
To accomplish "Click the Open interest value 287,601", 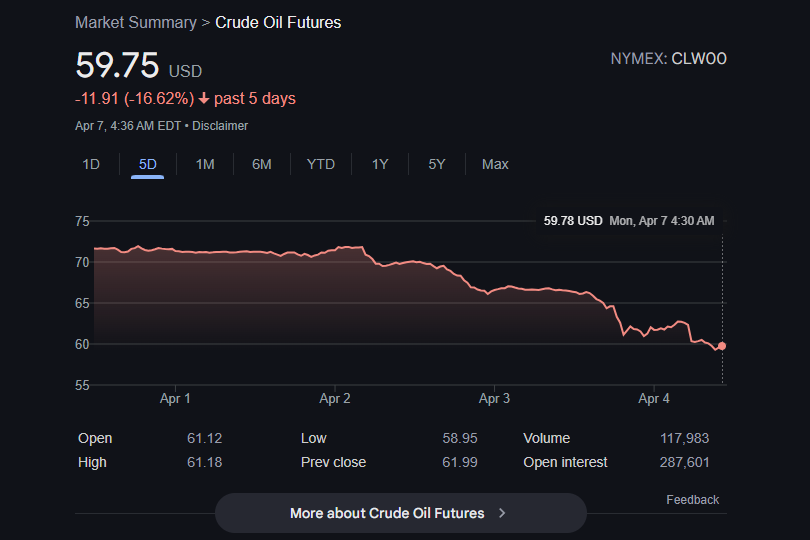I will (x=684, y=462).
